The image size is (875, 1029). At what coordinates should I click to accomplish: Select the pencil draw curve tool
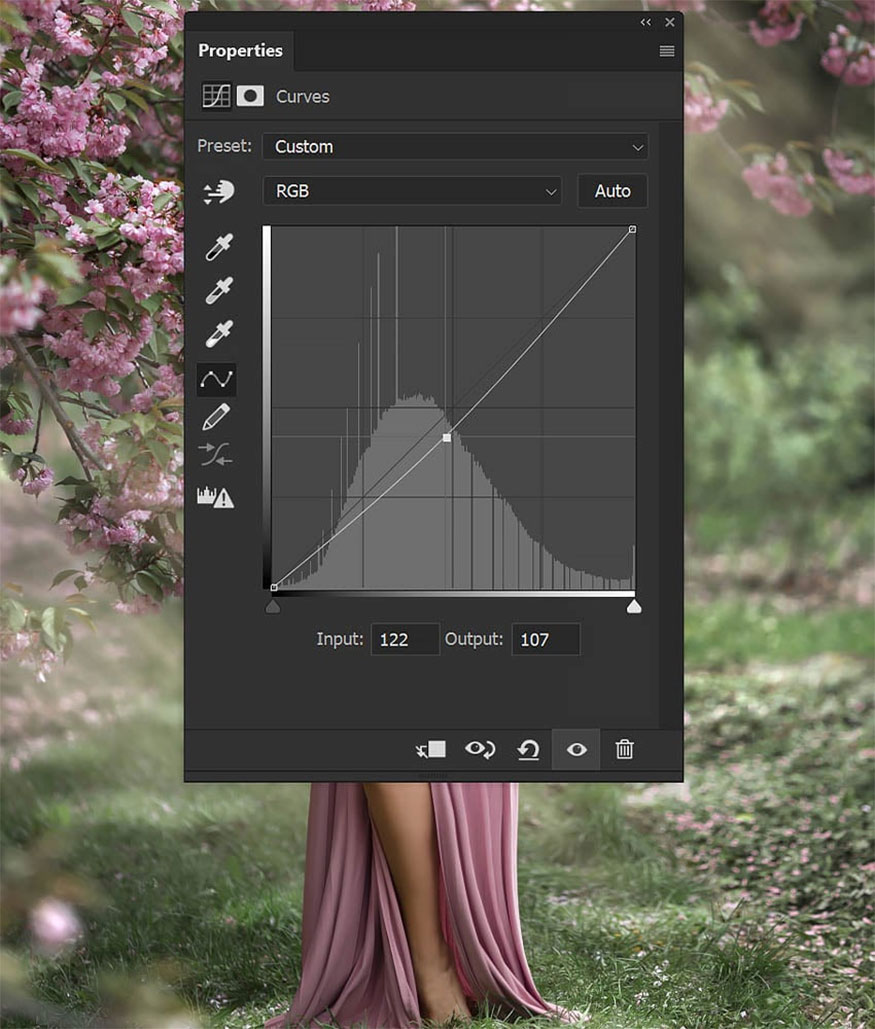click(x=216, y=417)
